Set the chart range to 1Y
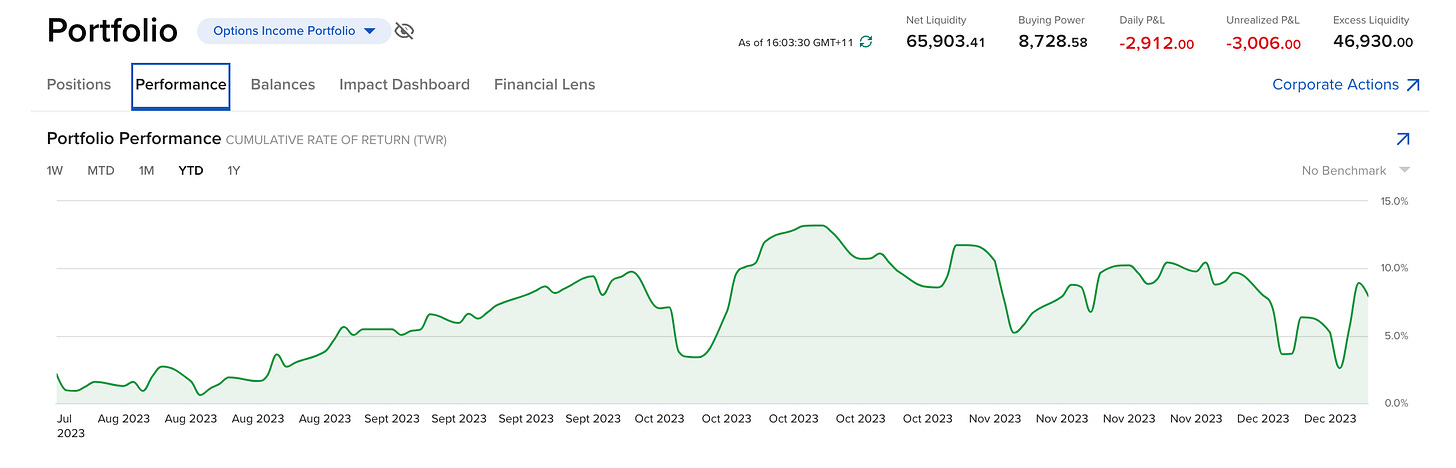This screenshot has height=468, width=1456. pos(234,171)
